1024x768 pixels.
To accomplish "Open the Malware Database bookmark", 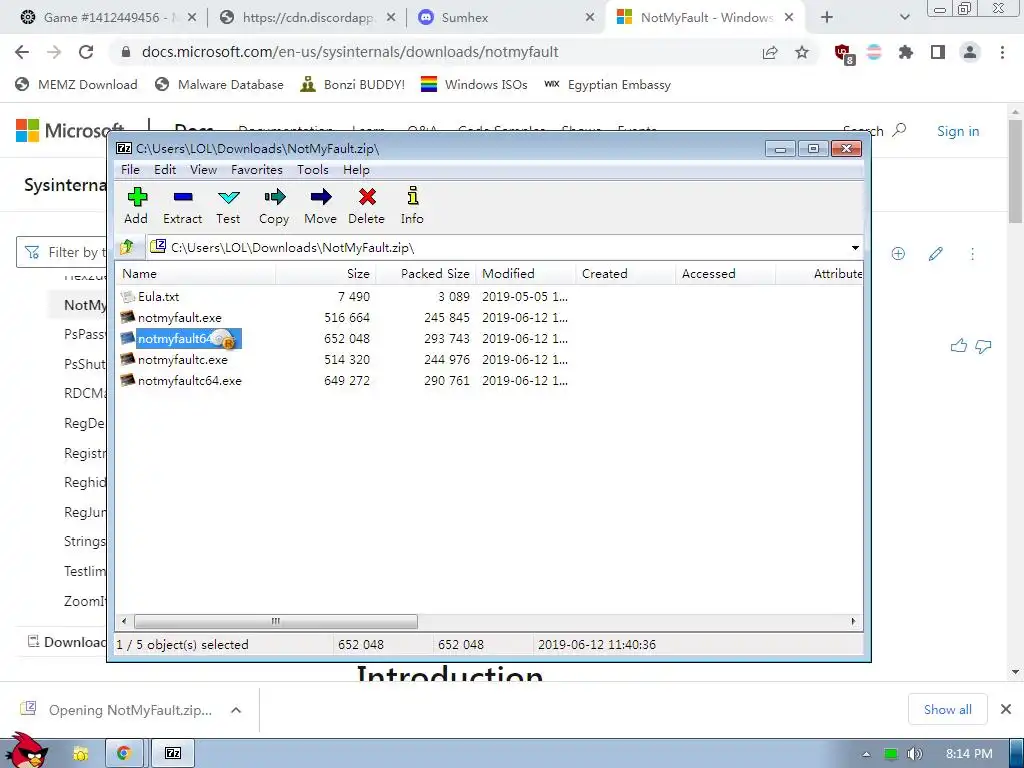I will 219,84.
